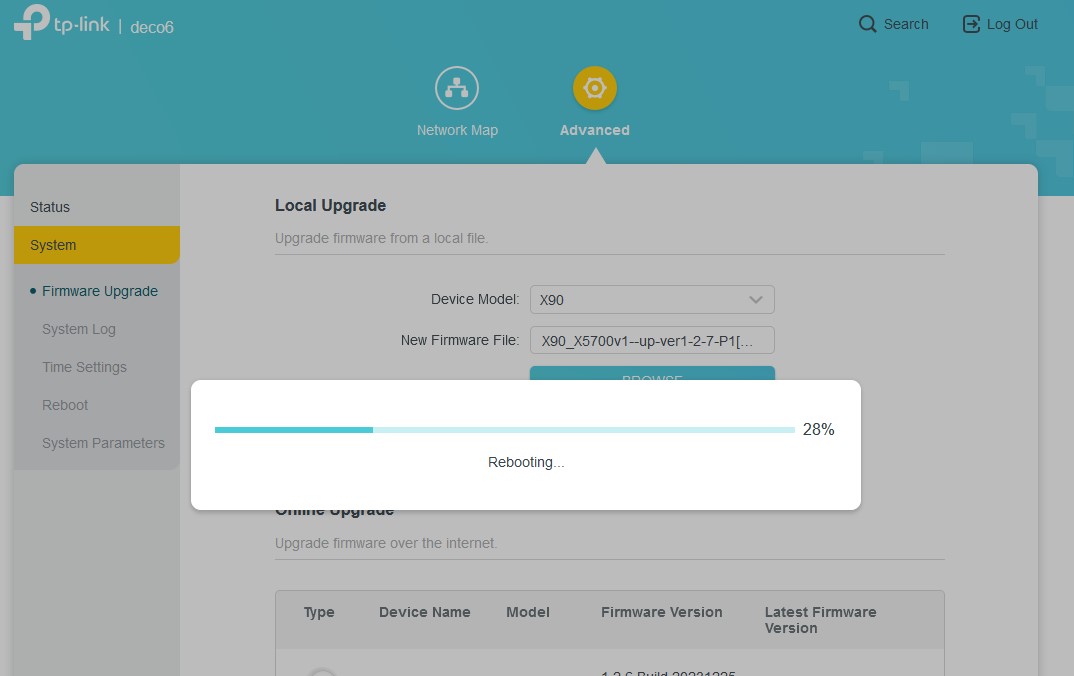This screenshot has width=1074, height=676.
Task: Click the Log Out arrow icon
Action: point(971,24)
